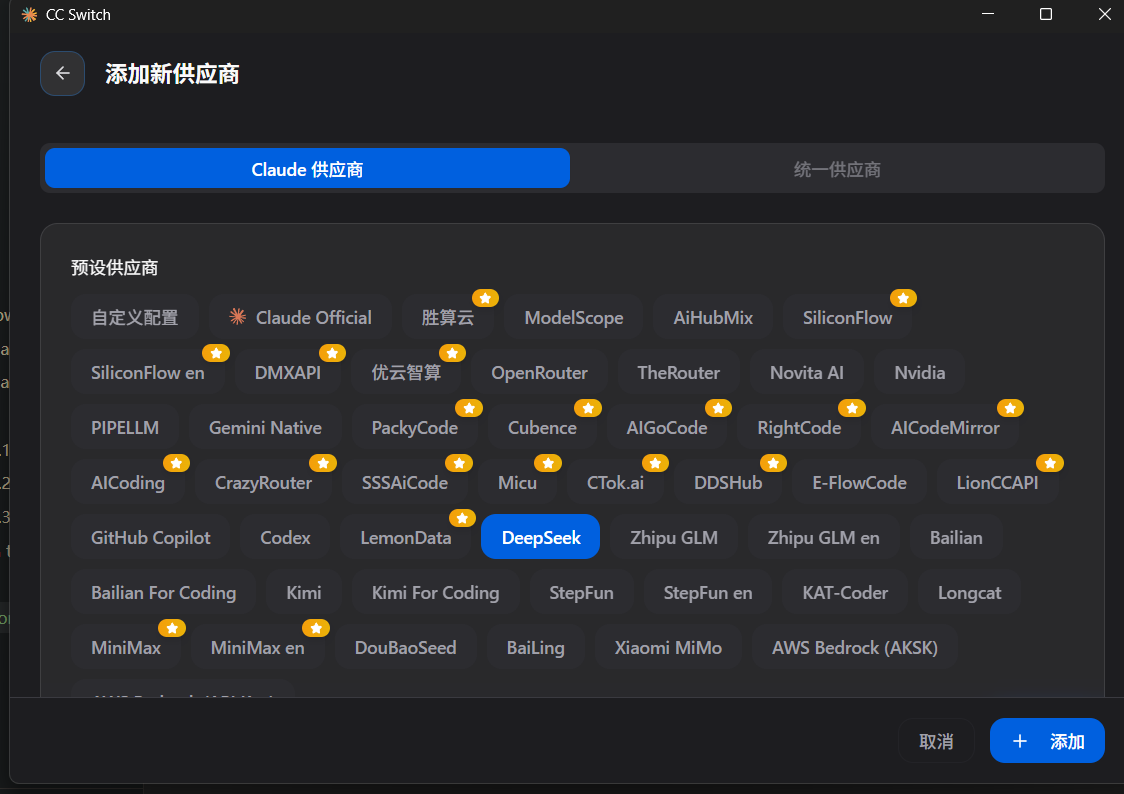Select CTok.ai preset
The image size is (1124, 794).
tap(615, 483)
